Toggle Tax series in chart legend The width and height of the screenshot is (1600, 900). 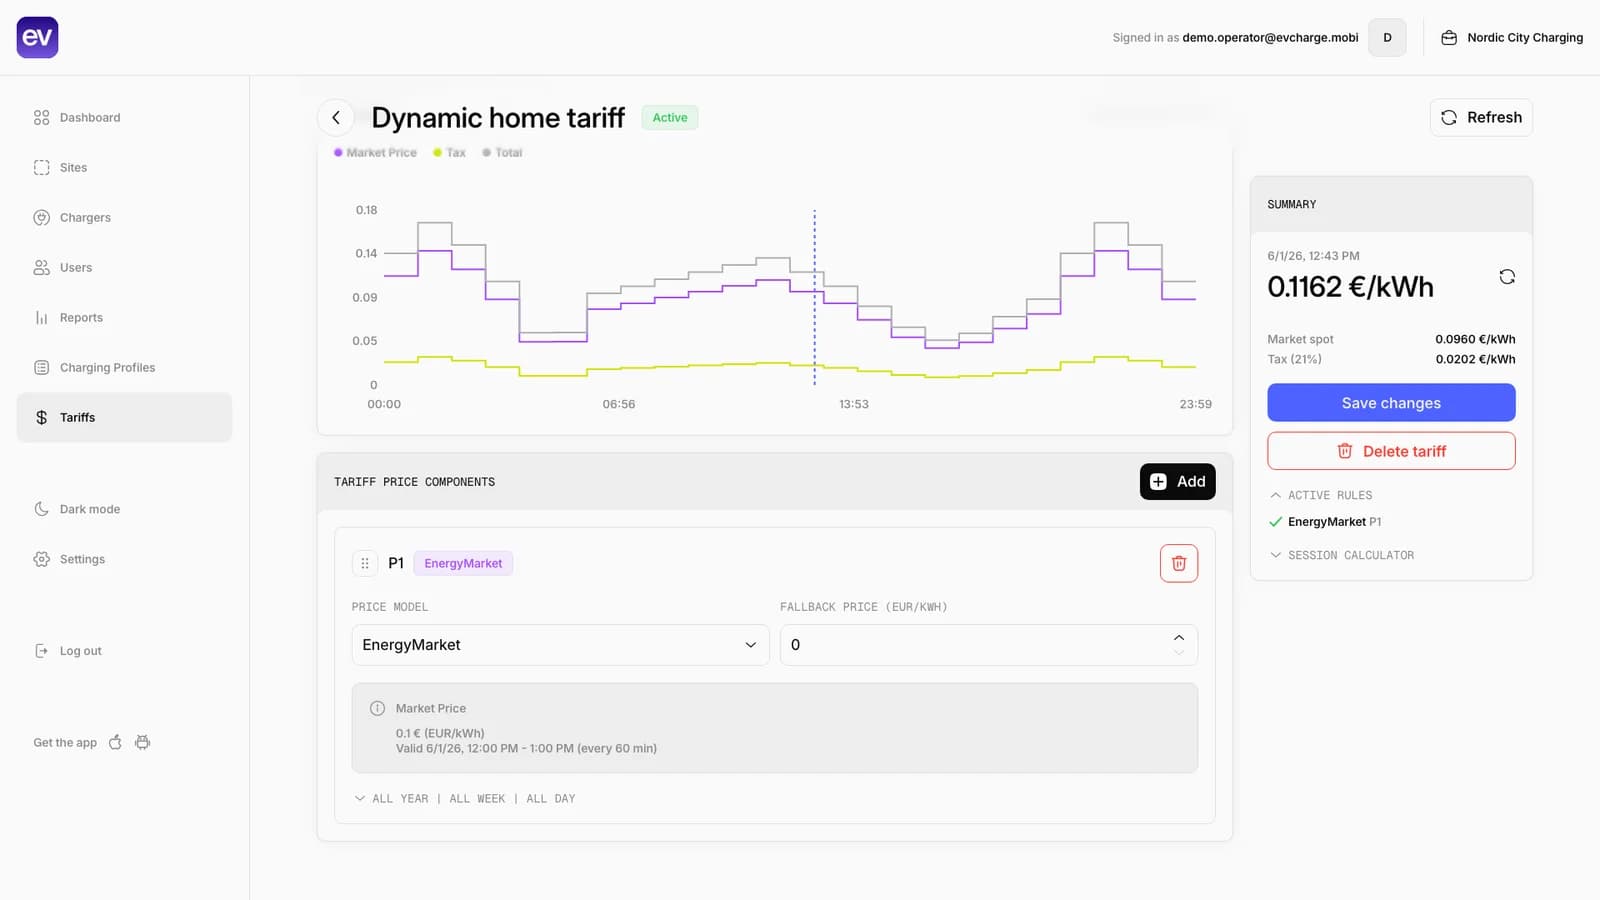click(x=449, y=153)
